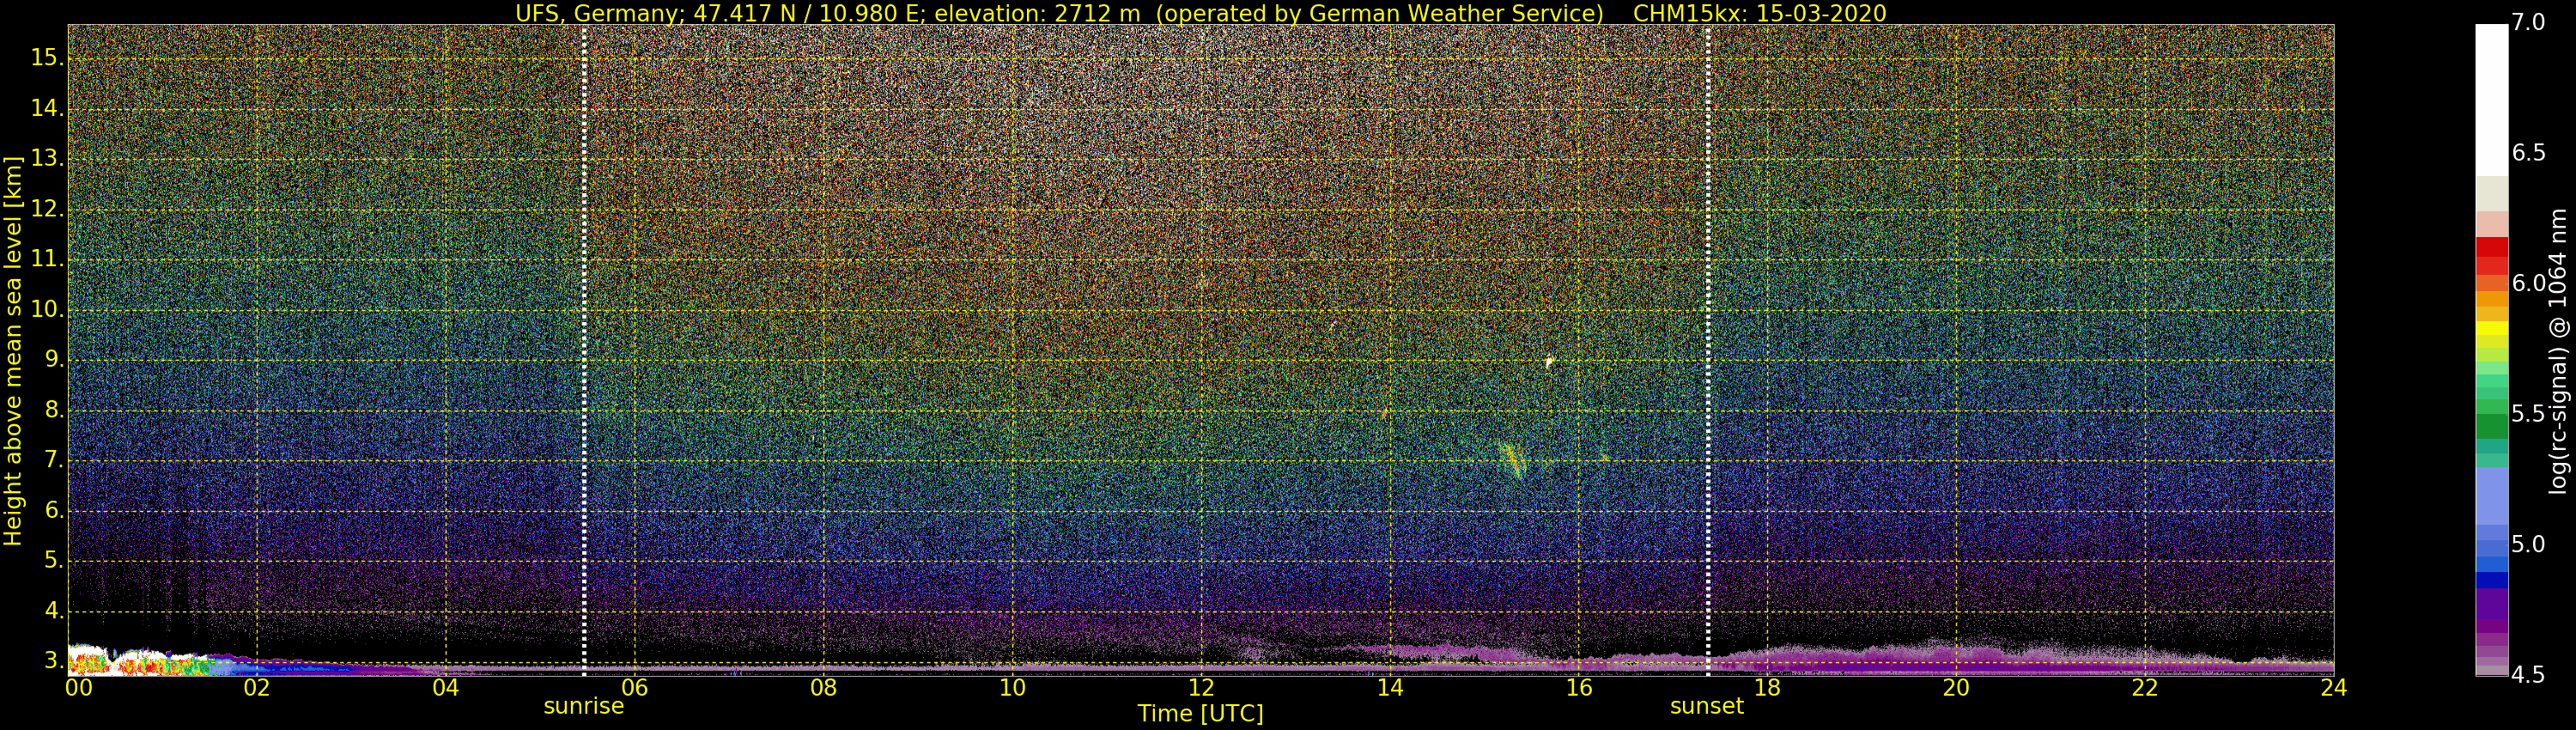Click the white segment of the colorbar
The width and height of the screenshot is (2576, 730).
(x=2491, y=100)
